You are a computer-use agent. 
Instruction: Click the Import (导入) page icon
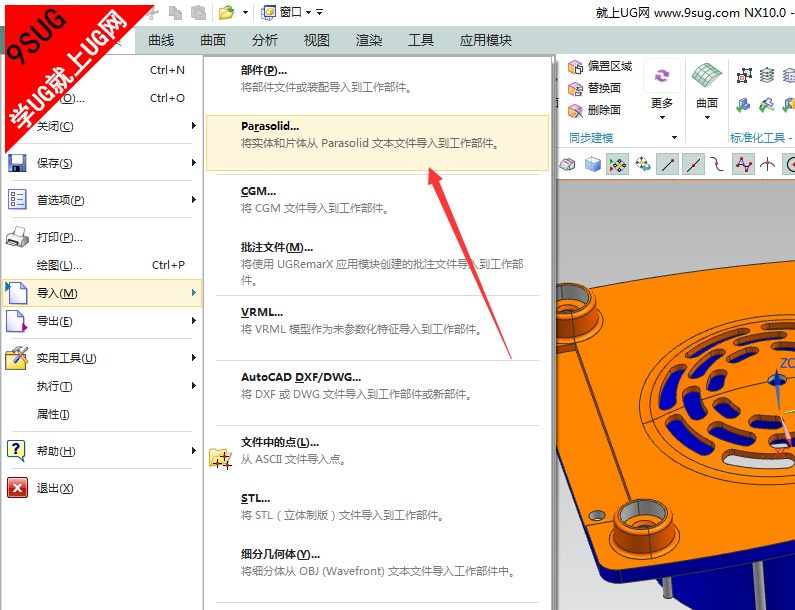[16, 293]
